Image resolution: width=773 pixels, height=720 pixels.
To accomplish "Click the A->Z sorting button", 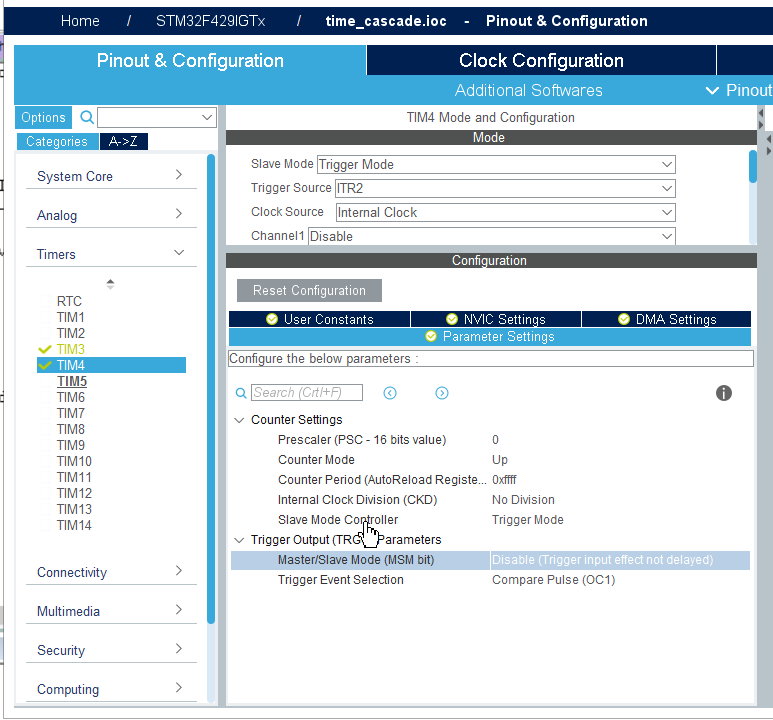I will click(124, 142).
